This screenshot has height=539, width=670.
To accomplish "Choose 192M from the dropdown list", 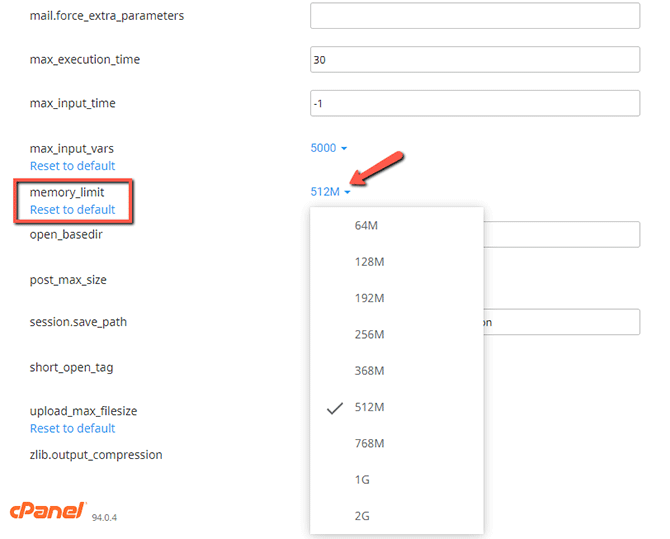I will click(x=369, y=298).
